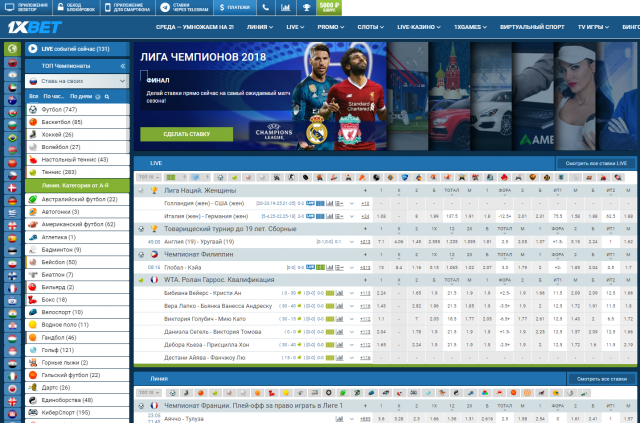Click the 1XBET logo
The image size is (640, 423).
[x=35, y=27]
